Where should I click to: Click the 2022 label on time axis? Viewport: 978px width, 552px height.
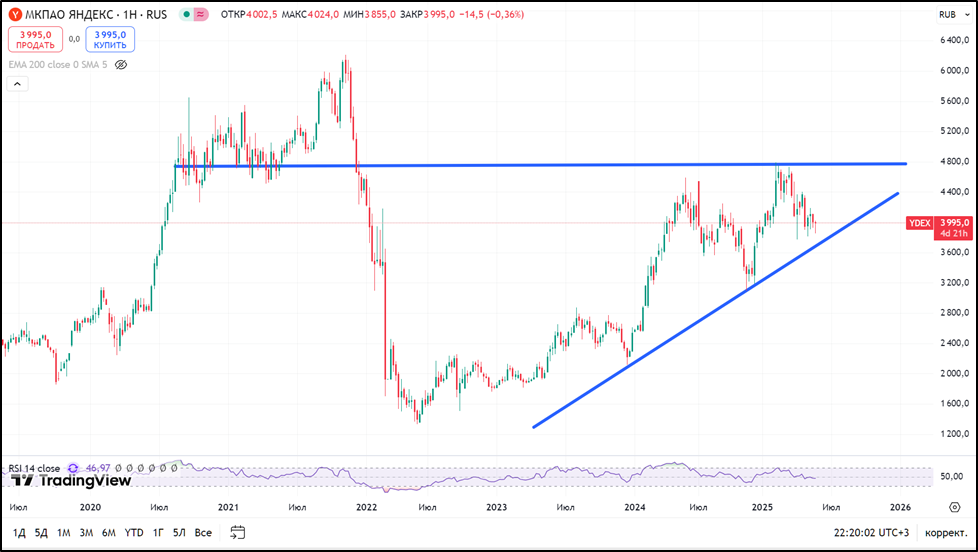click(x=367, y=507)
